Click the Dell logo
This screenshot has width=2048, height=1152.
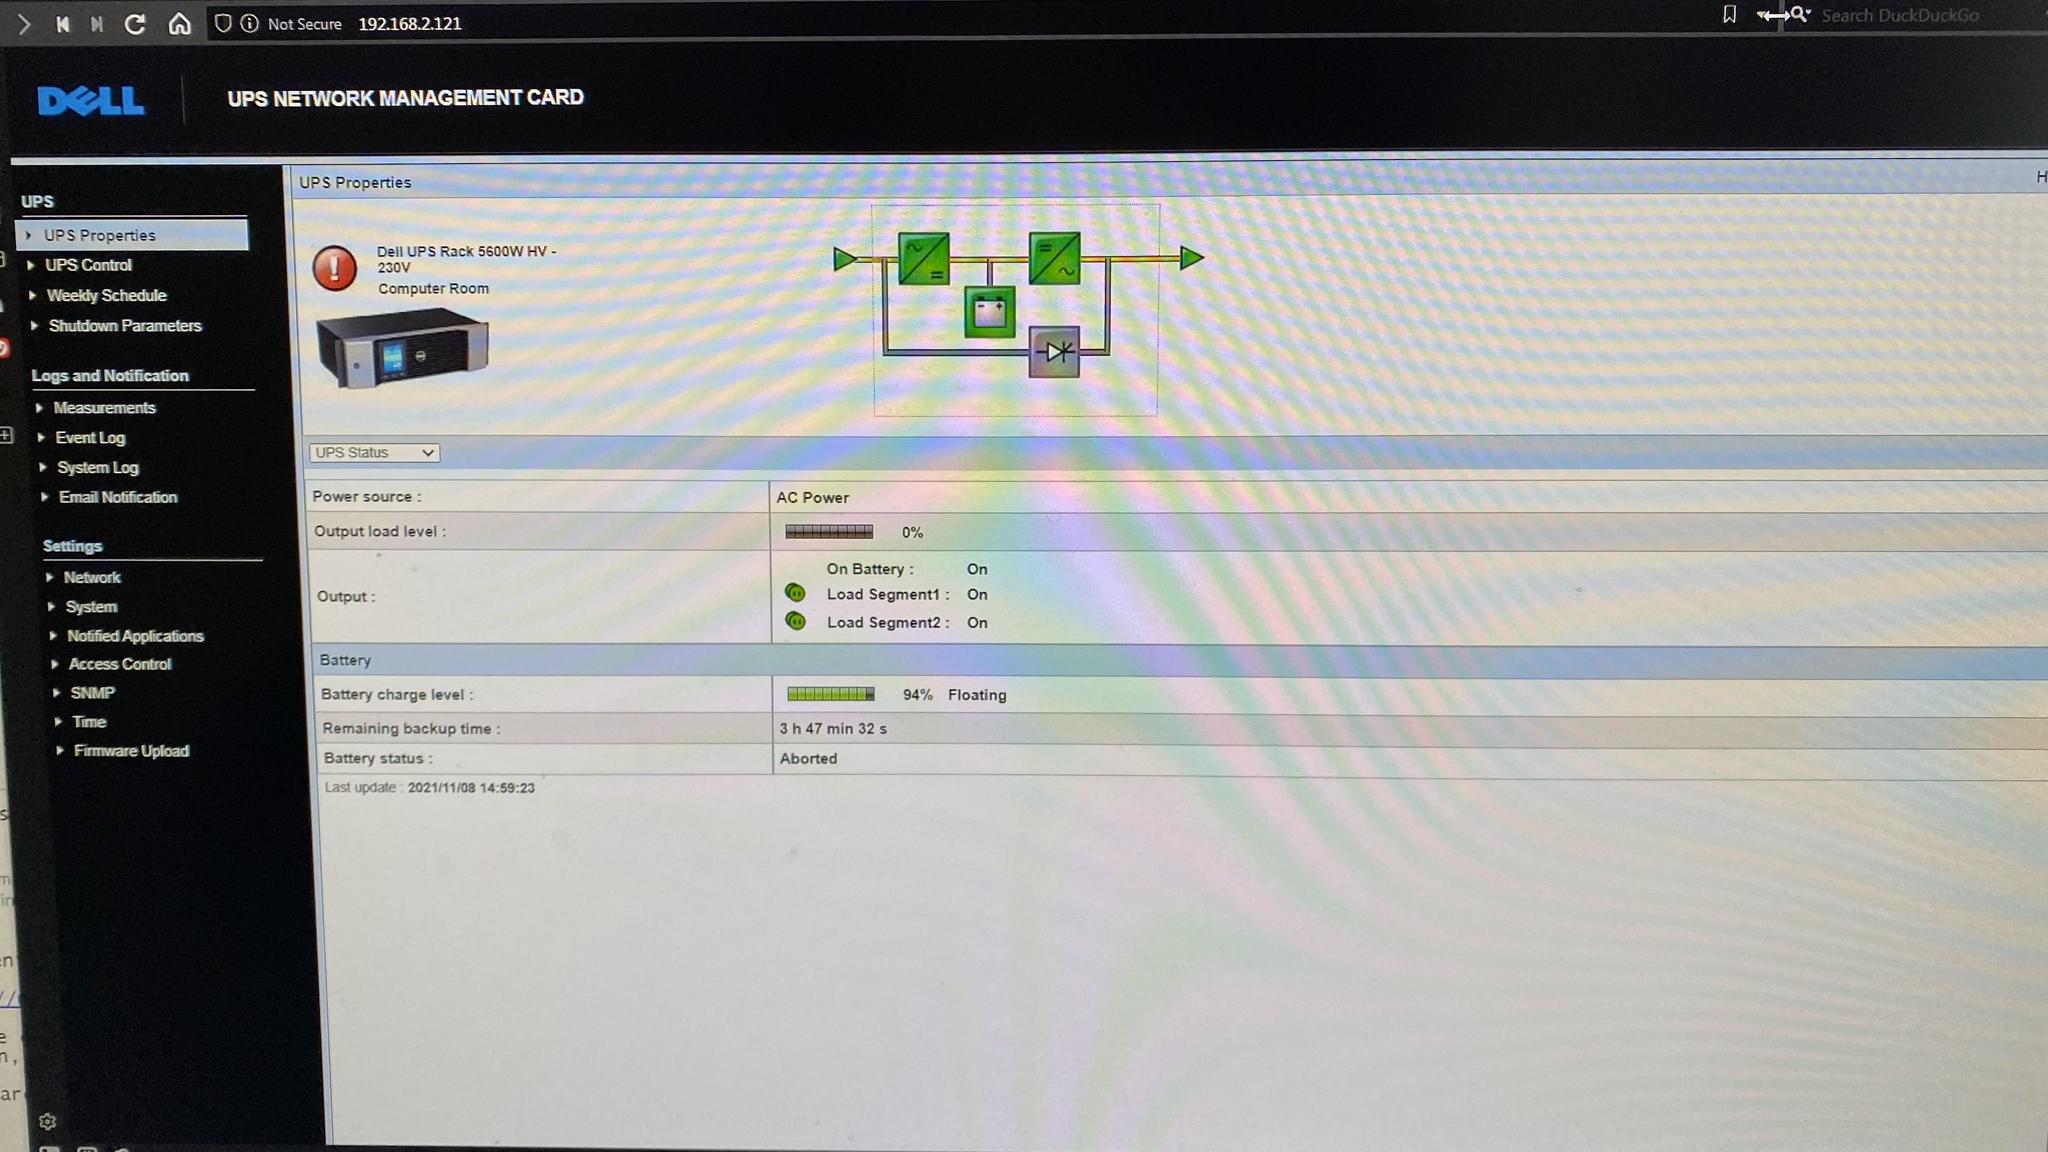click(91, 100)
